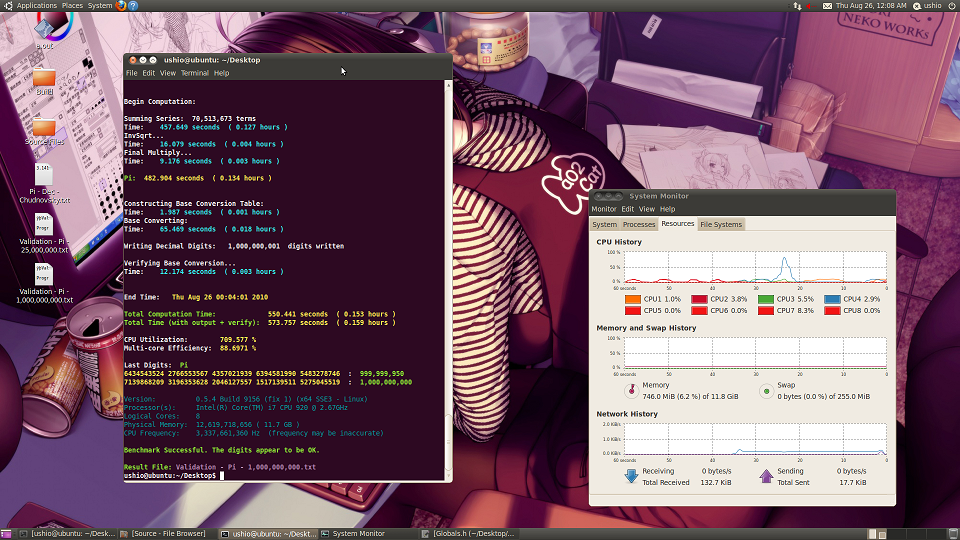The image size is (960, 540).
Task: Click the Help launcher icon in top panel
Action: click(x=134, y=5)
